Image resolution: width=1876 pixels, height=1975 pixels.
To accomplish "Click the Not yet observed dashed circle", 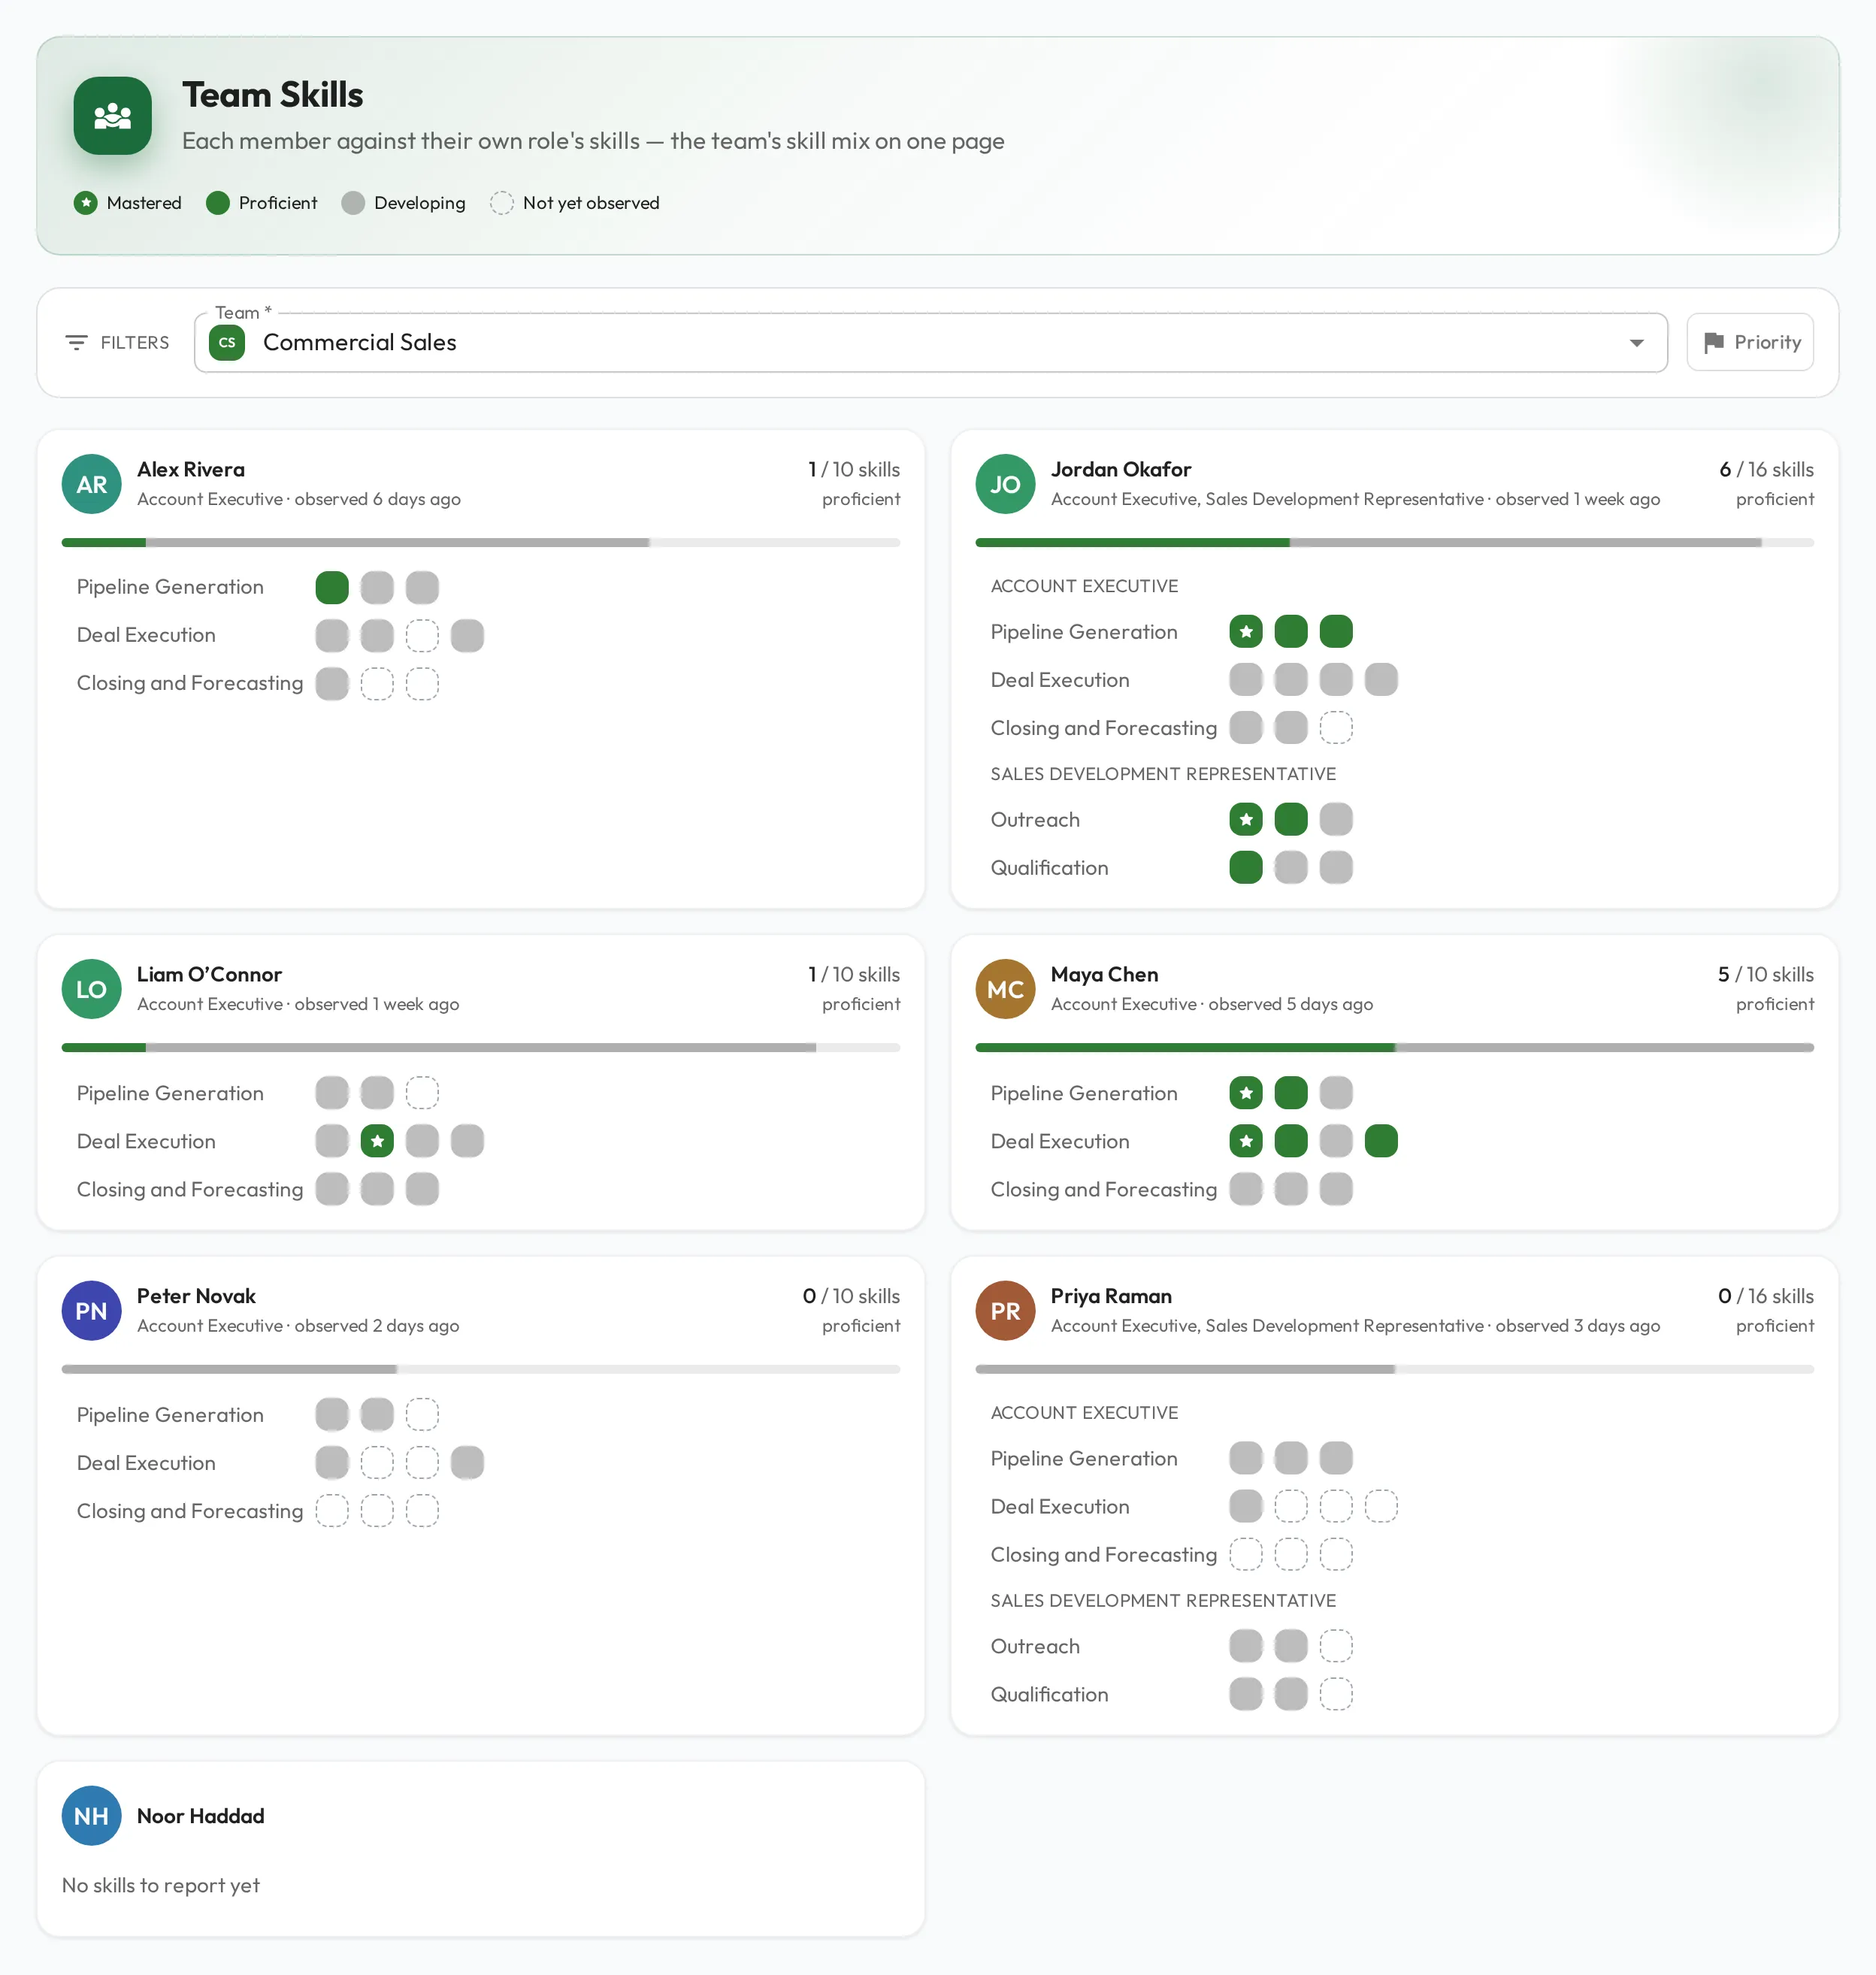I will click(x=502, y=203).
